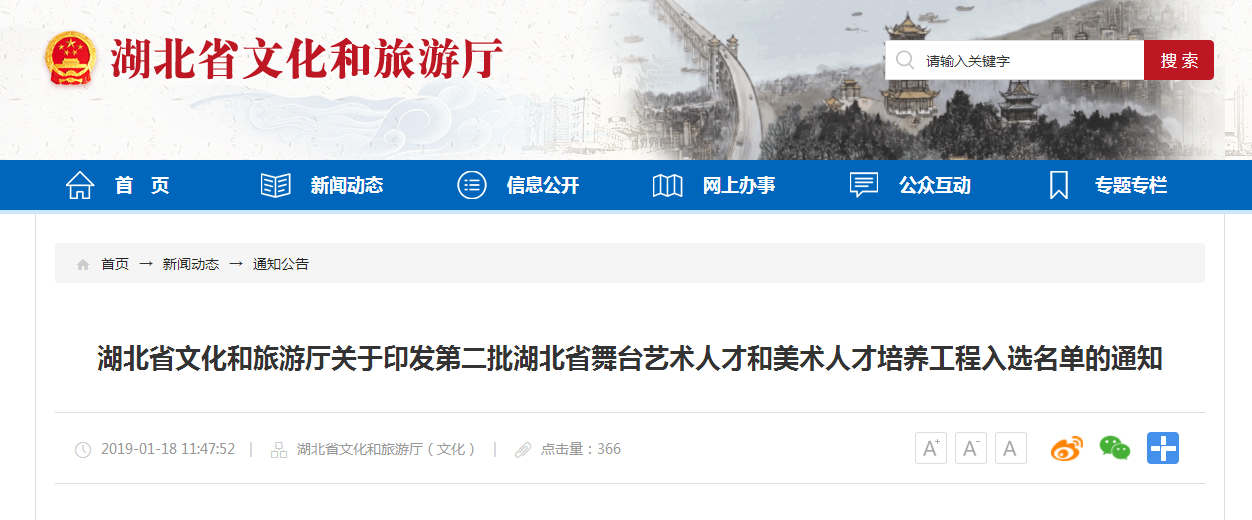Click the red 搜索 search button

pos(1179,60)
